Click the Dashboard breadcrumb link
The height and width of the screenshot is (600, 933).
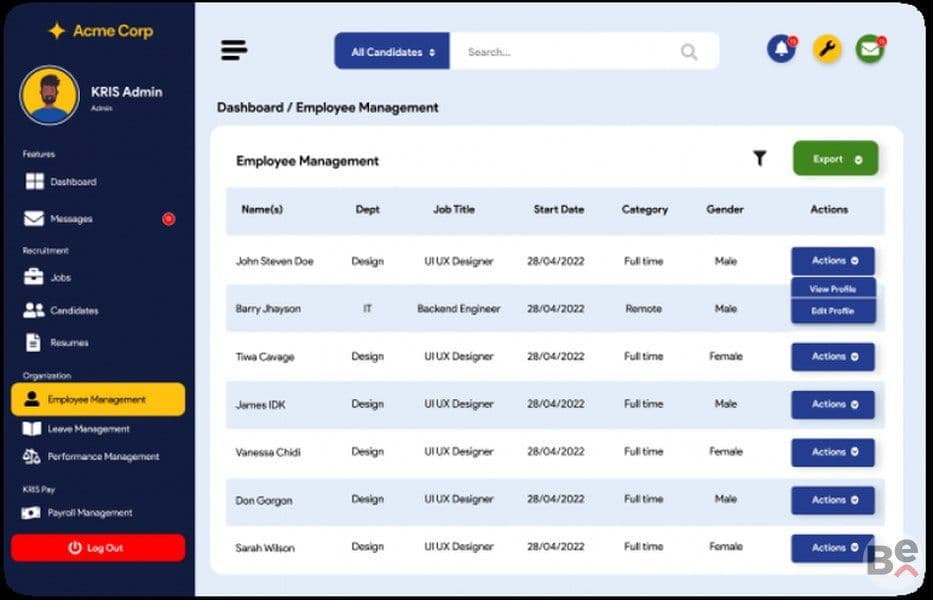tap(250, 108)
